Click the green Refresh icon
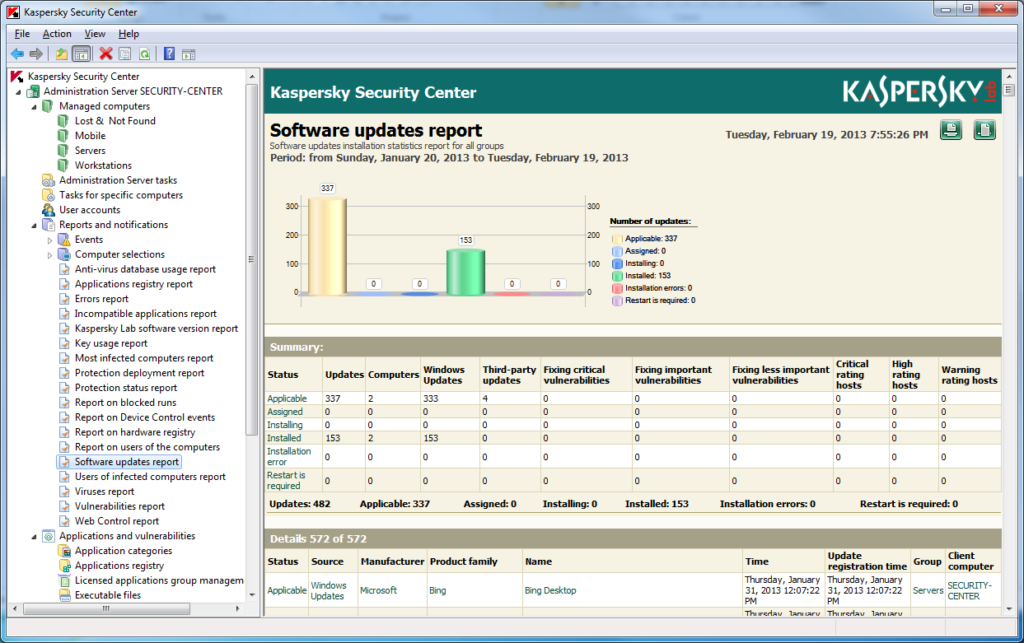1024x643 pixels. 144,54
